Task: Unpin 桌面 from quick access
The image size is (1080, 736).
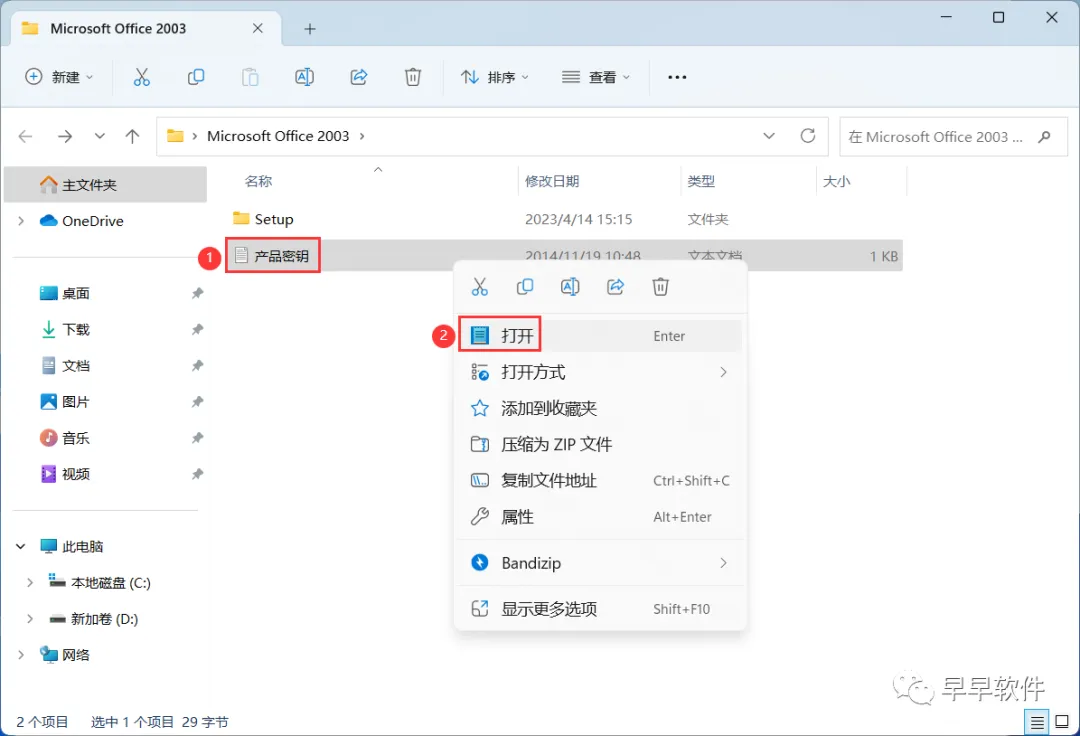Action: (x=198, y=293)
